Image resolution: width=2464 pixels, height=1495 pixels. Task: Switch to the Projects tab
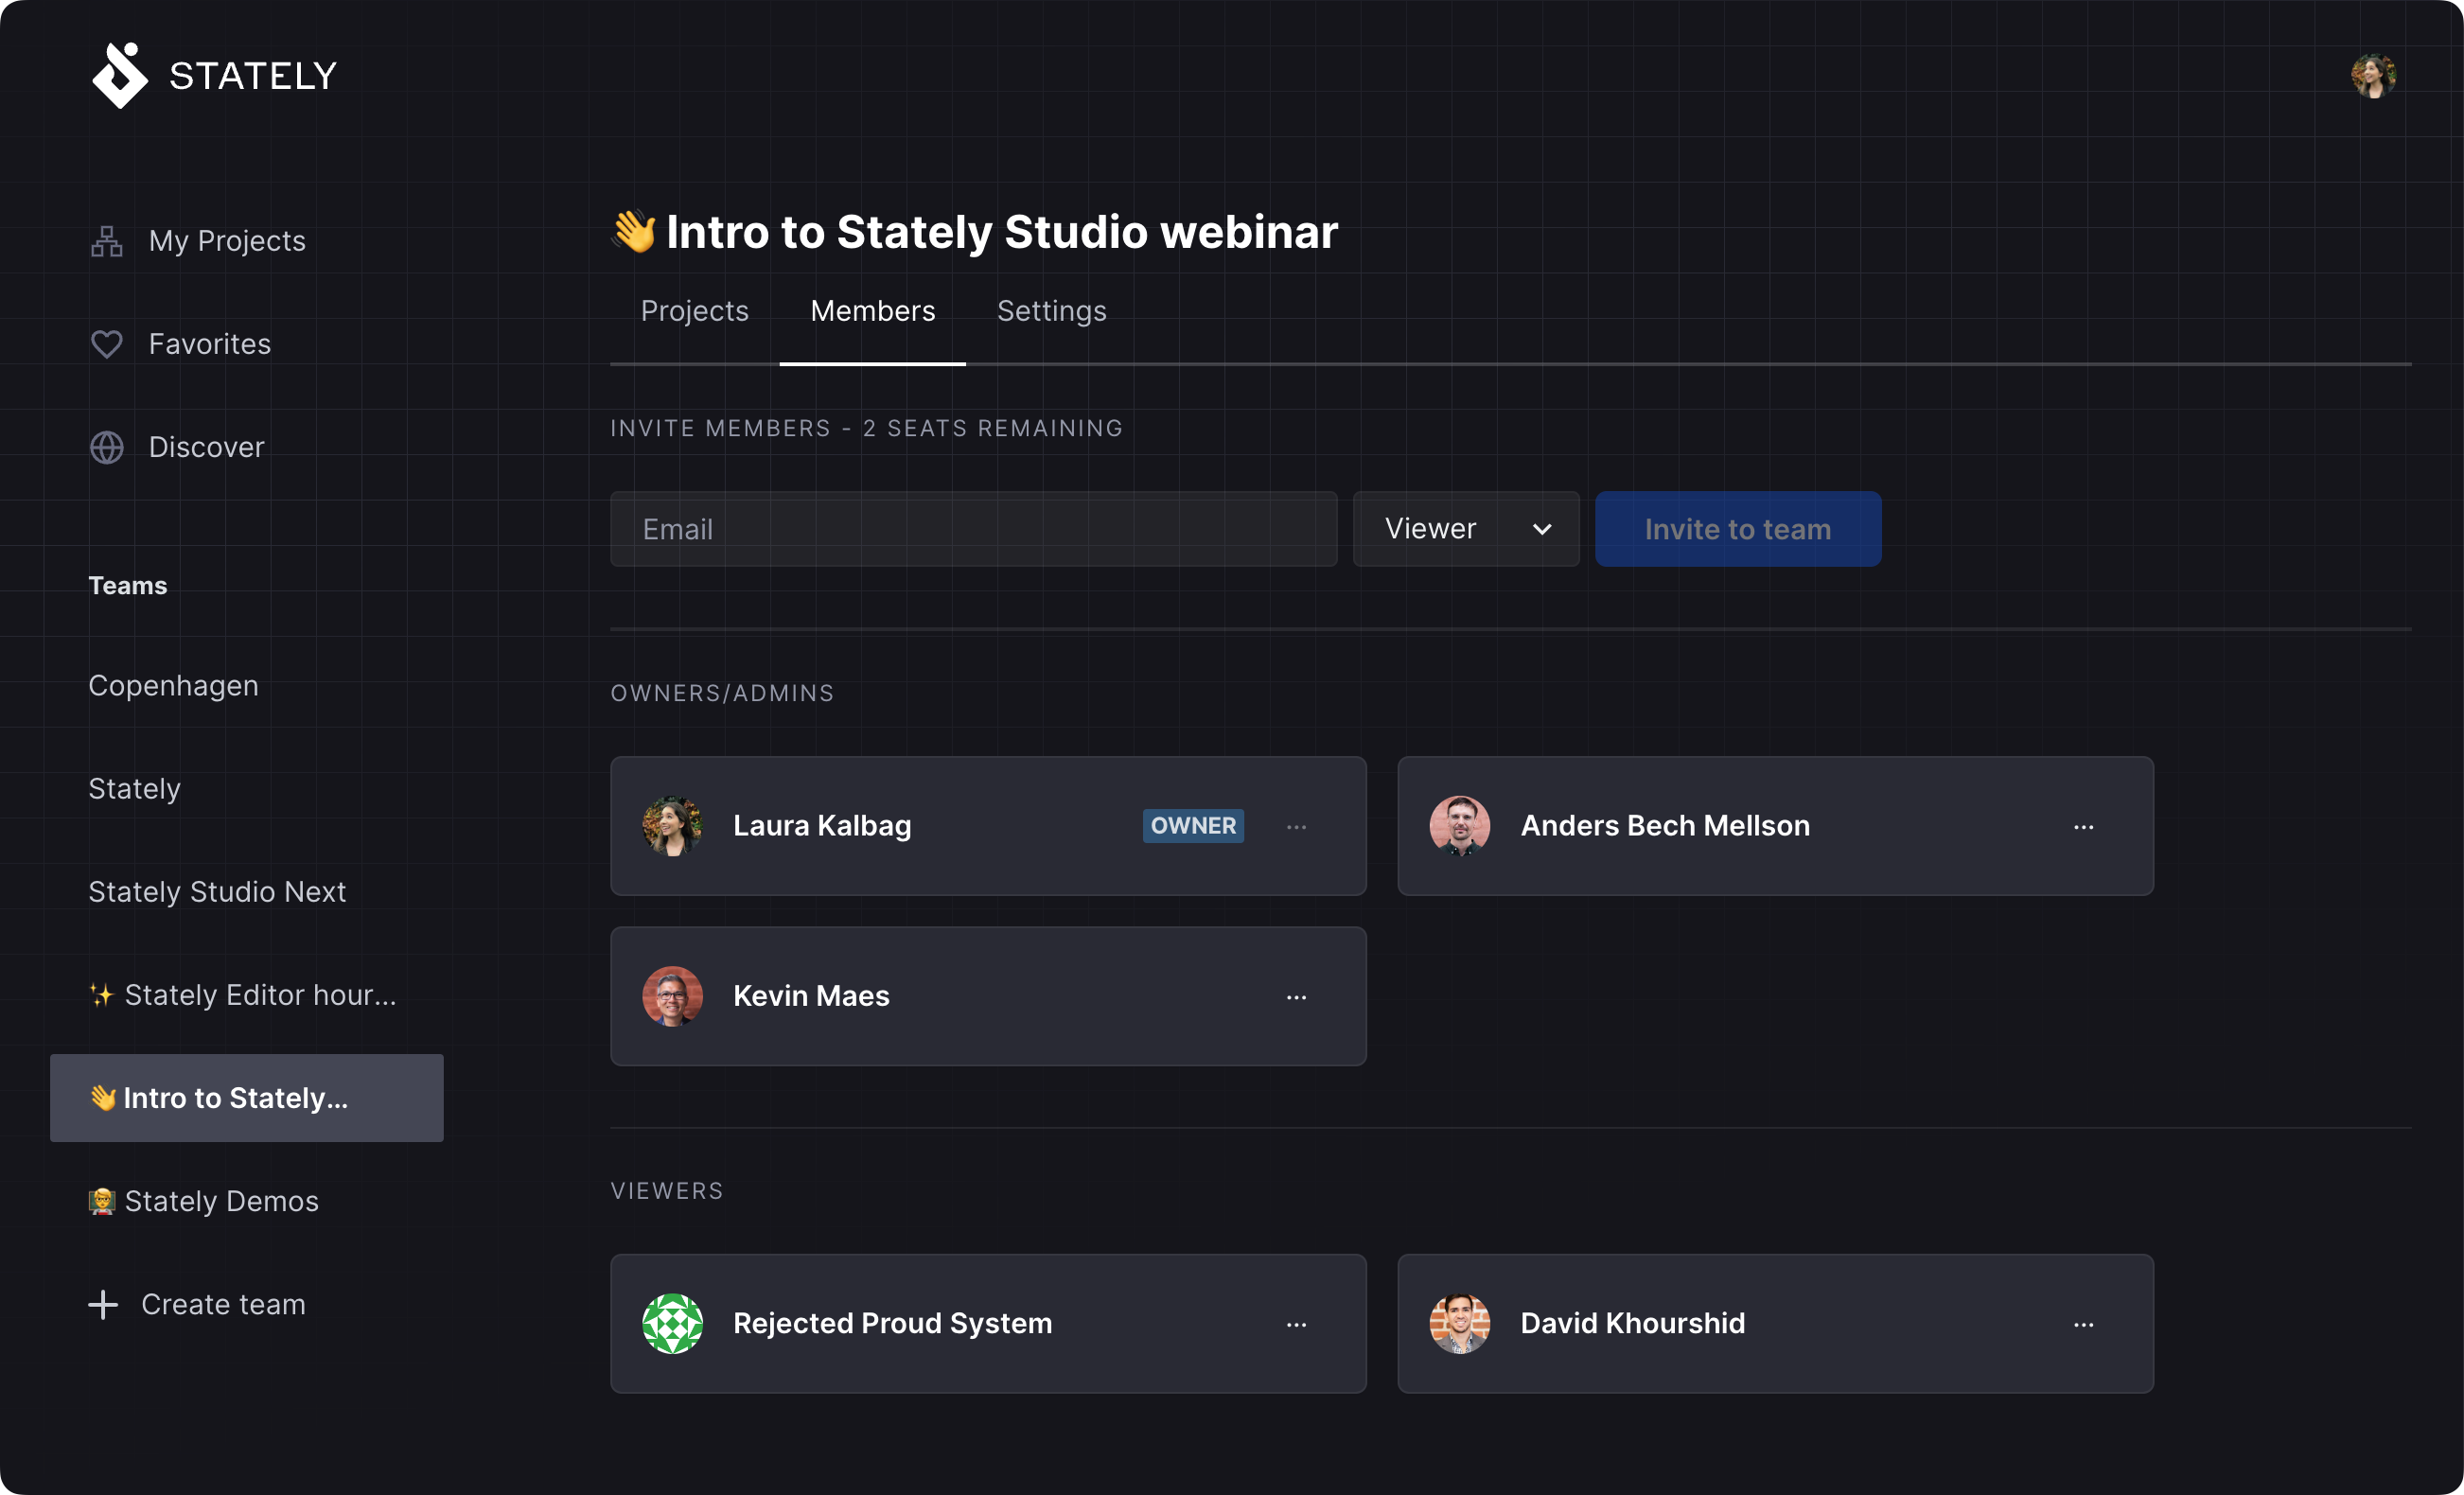[694, 310]
